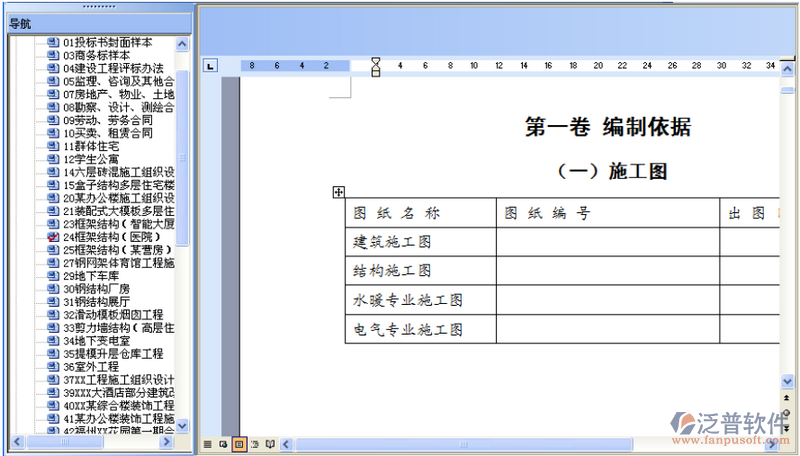The width and height of the screenshot is (800, 456).
Task: Click document icon beside 12学生公寓
Action: click(53, 159)
